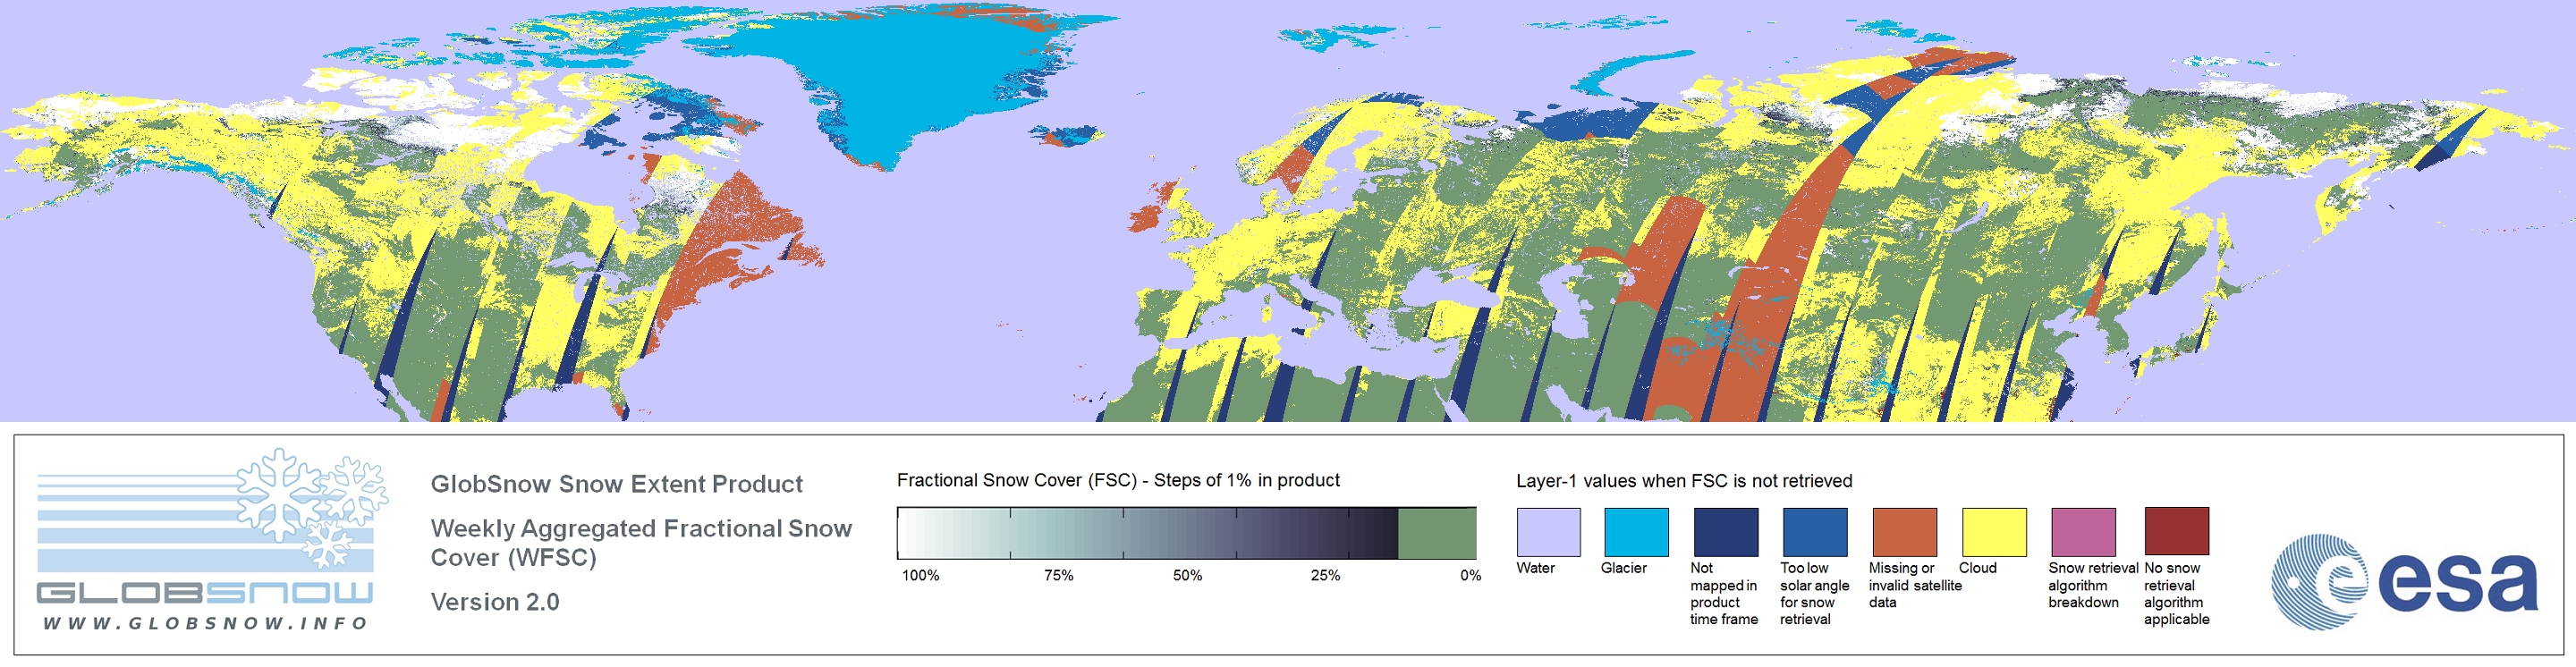
Task: Click 'Layer-1 values when FSC is not retrieved' heading
Action: [1684, 481]
